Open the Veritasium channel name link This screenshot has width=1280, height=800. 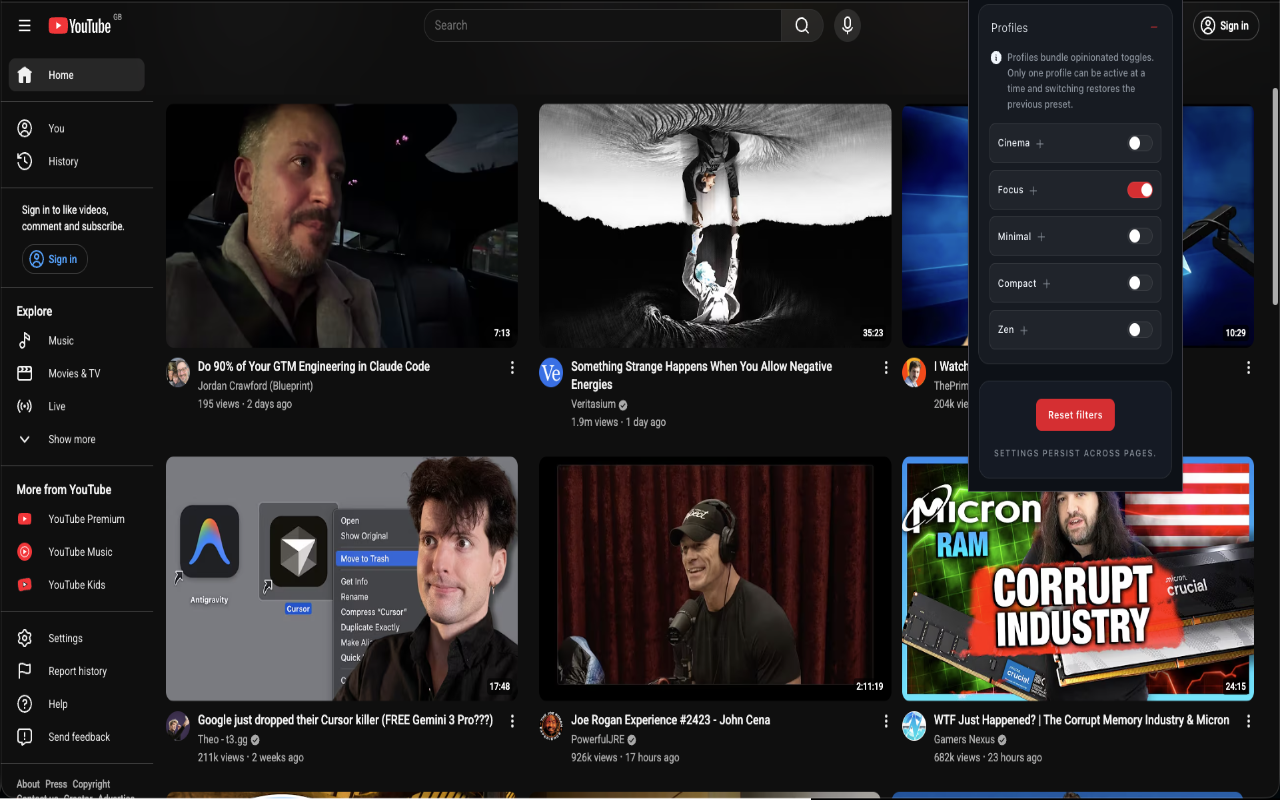click(x=593, y=404)
